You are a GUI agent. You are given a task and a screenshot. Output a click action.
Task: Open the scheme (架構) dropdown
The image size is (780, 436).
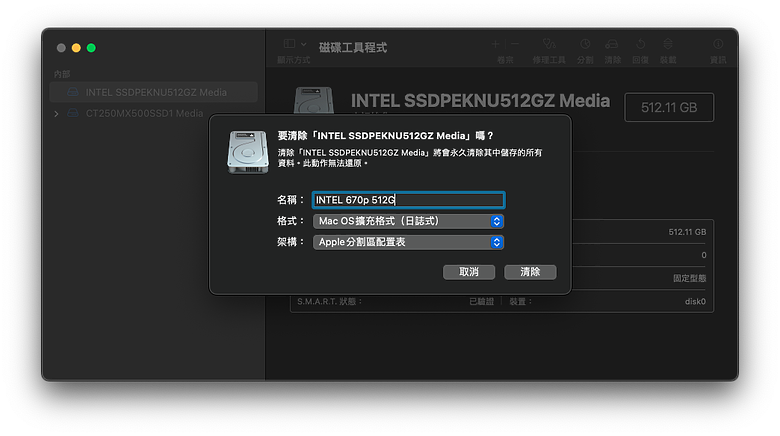pos(408,242)
